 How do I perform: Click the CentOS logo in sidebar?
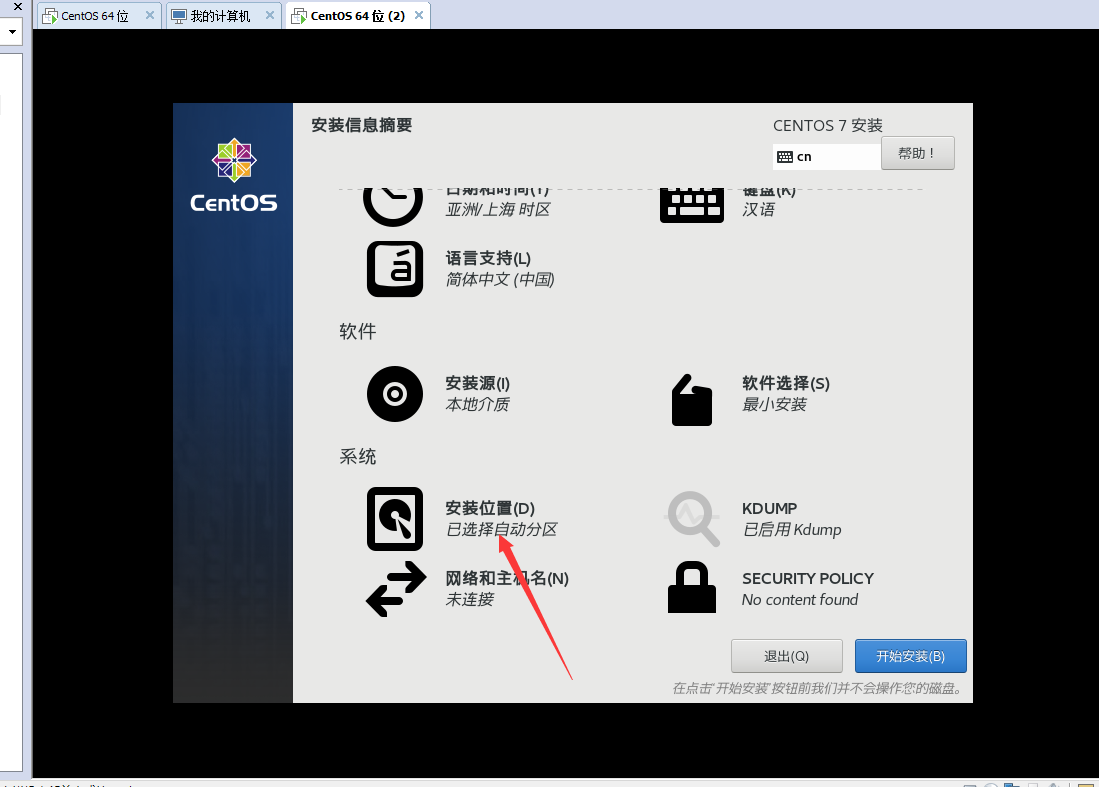233,175
